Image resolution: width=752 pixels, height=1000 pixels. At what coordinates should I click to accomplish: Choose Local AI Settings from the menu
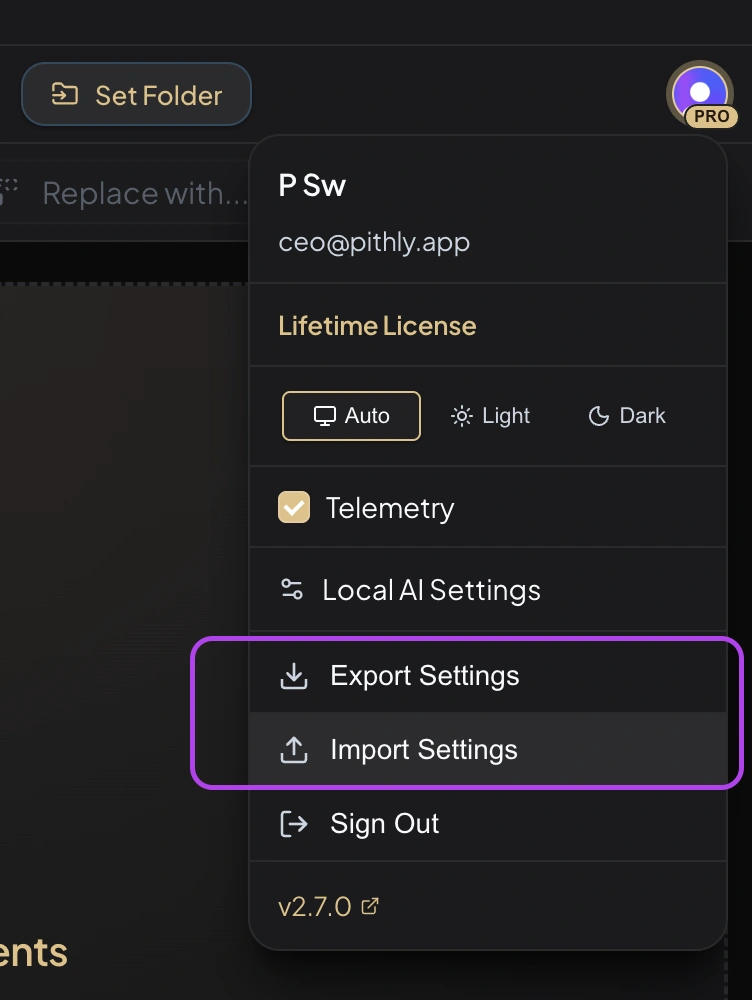coord(431,590)
